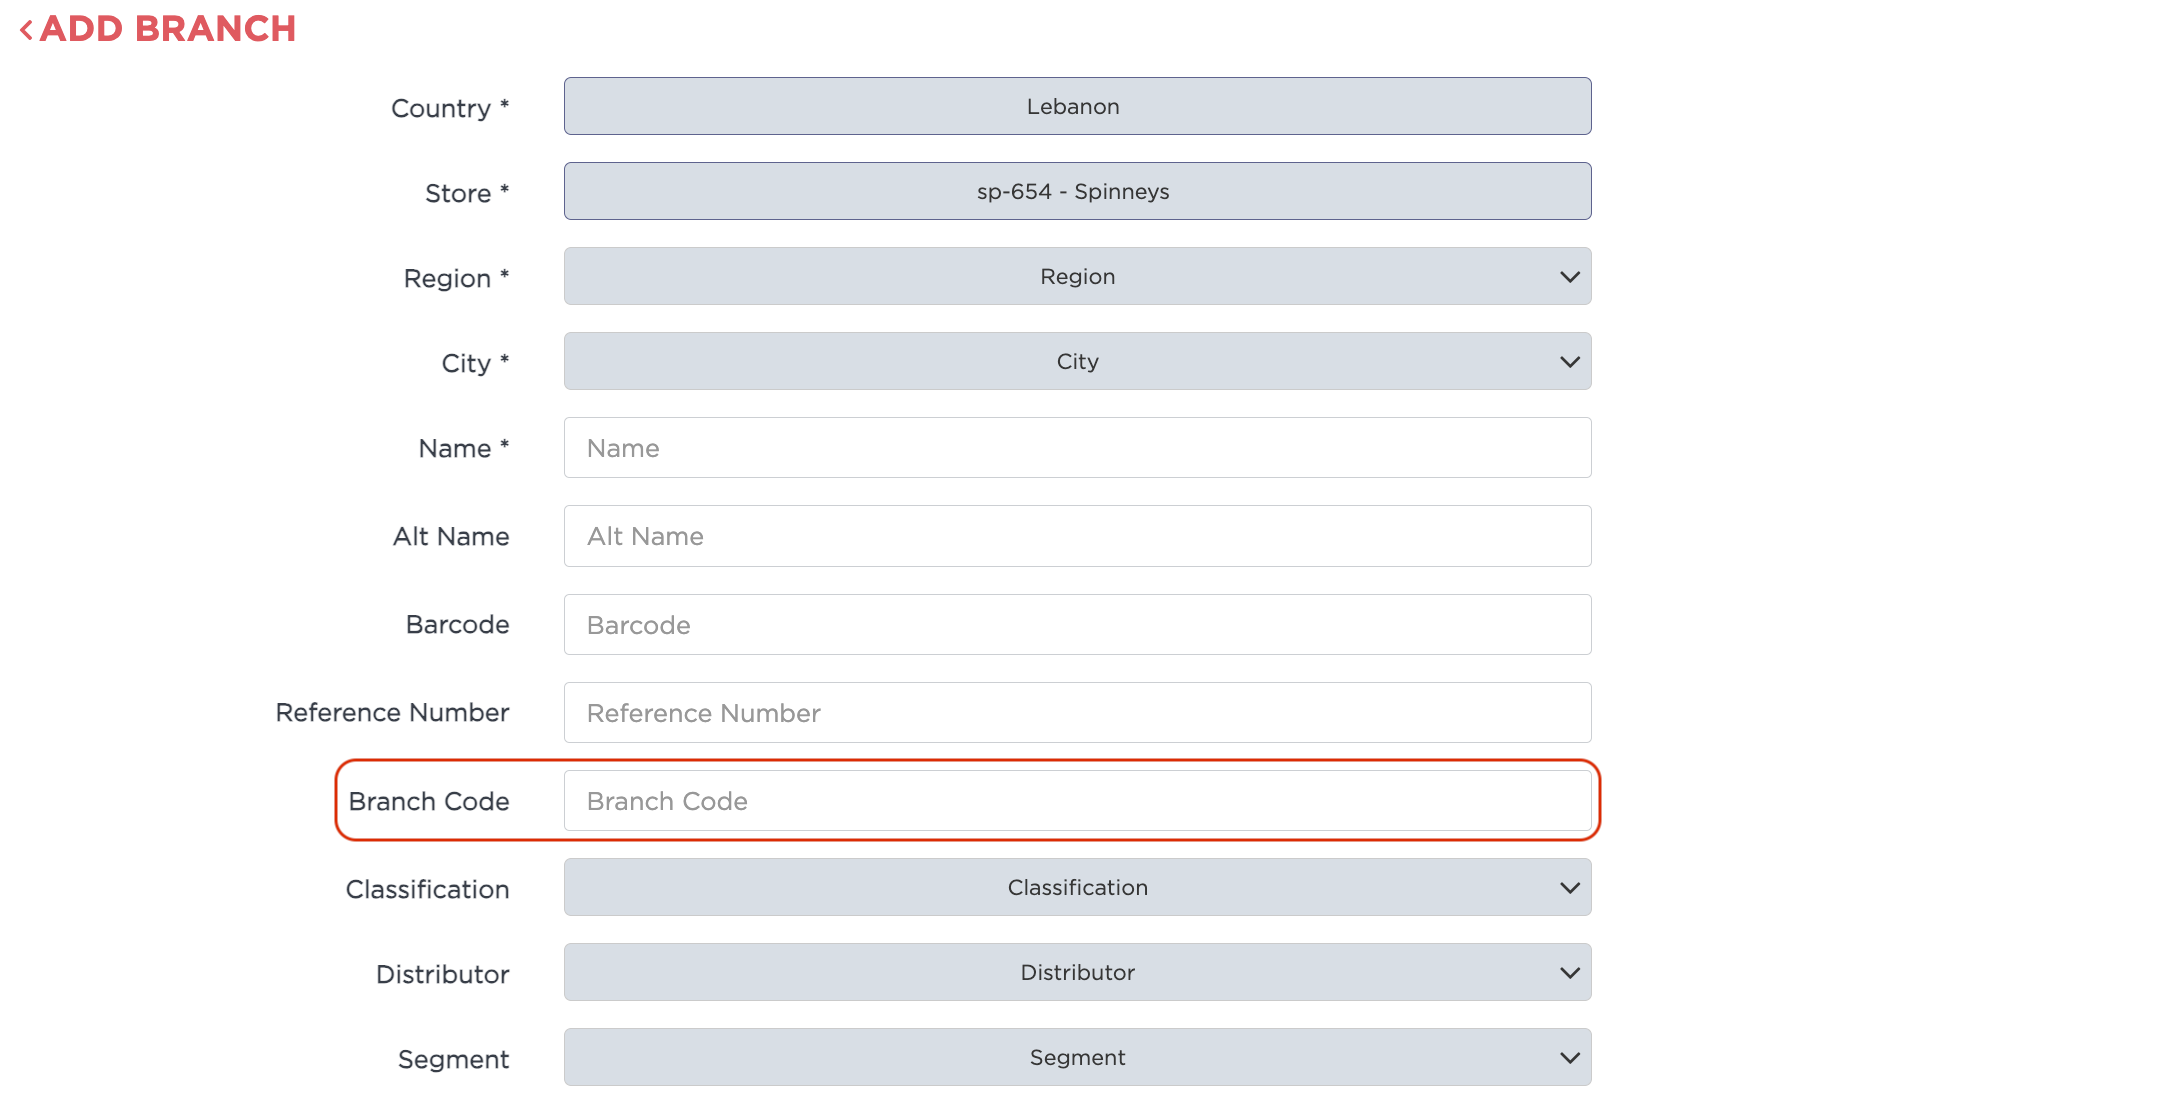Click the ADD BRANCH heading link
Viewport: 2169px width, 1102px height.
(x=168, y=29)
